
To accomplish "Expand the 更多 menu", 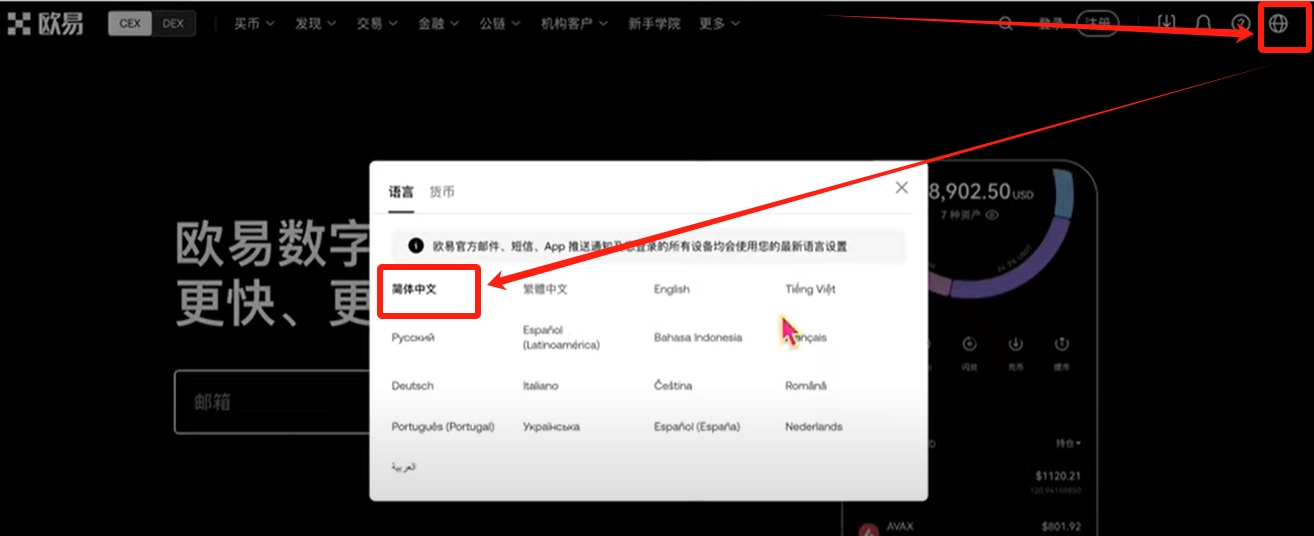I will click(x=720, y=24).
